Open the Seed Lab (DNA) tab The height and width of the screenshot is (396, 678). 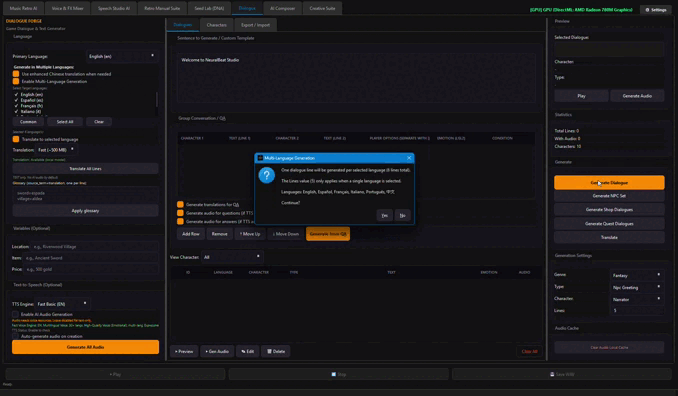(209, 8)
